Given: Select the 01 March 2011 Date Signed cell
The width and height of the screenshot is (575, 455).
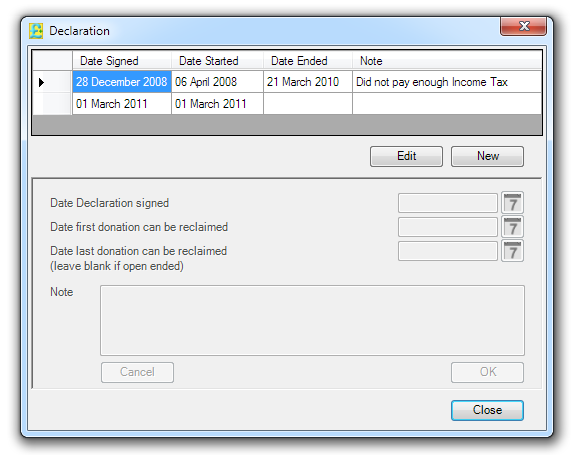Looking at the screenshot, I should (x=122, y=104).
